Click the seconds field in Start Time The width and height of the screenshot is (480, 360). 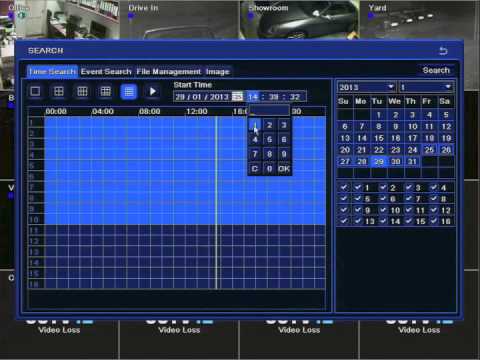(x=294, y=97)
